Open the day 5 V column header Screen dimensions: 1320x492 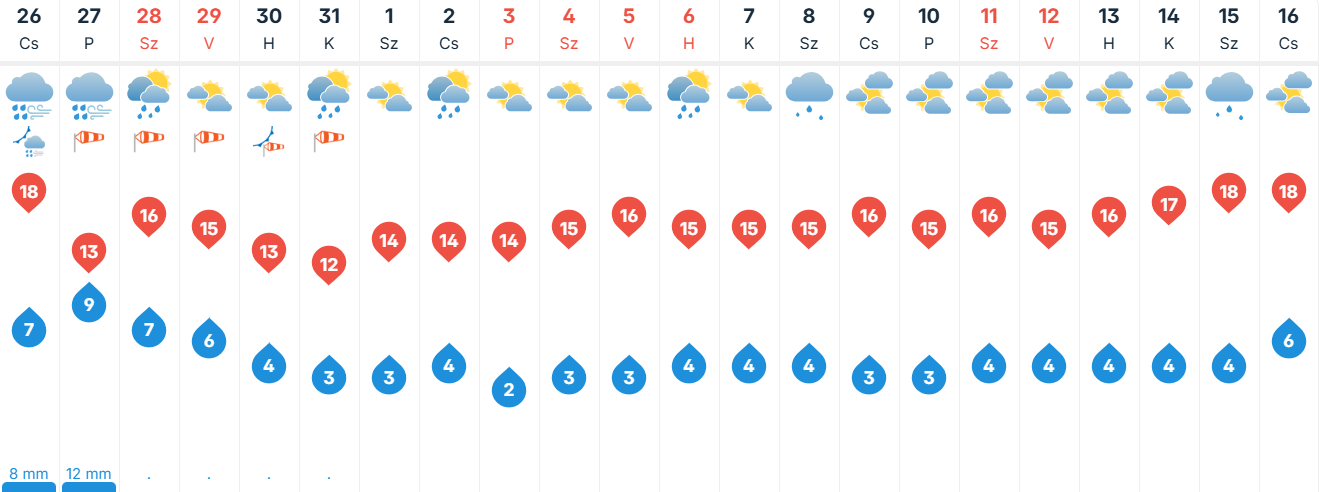(629, 28)
